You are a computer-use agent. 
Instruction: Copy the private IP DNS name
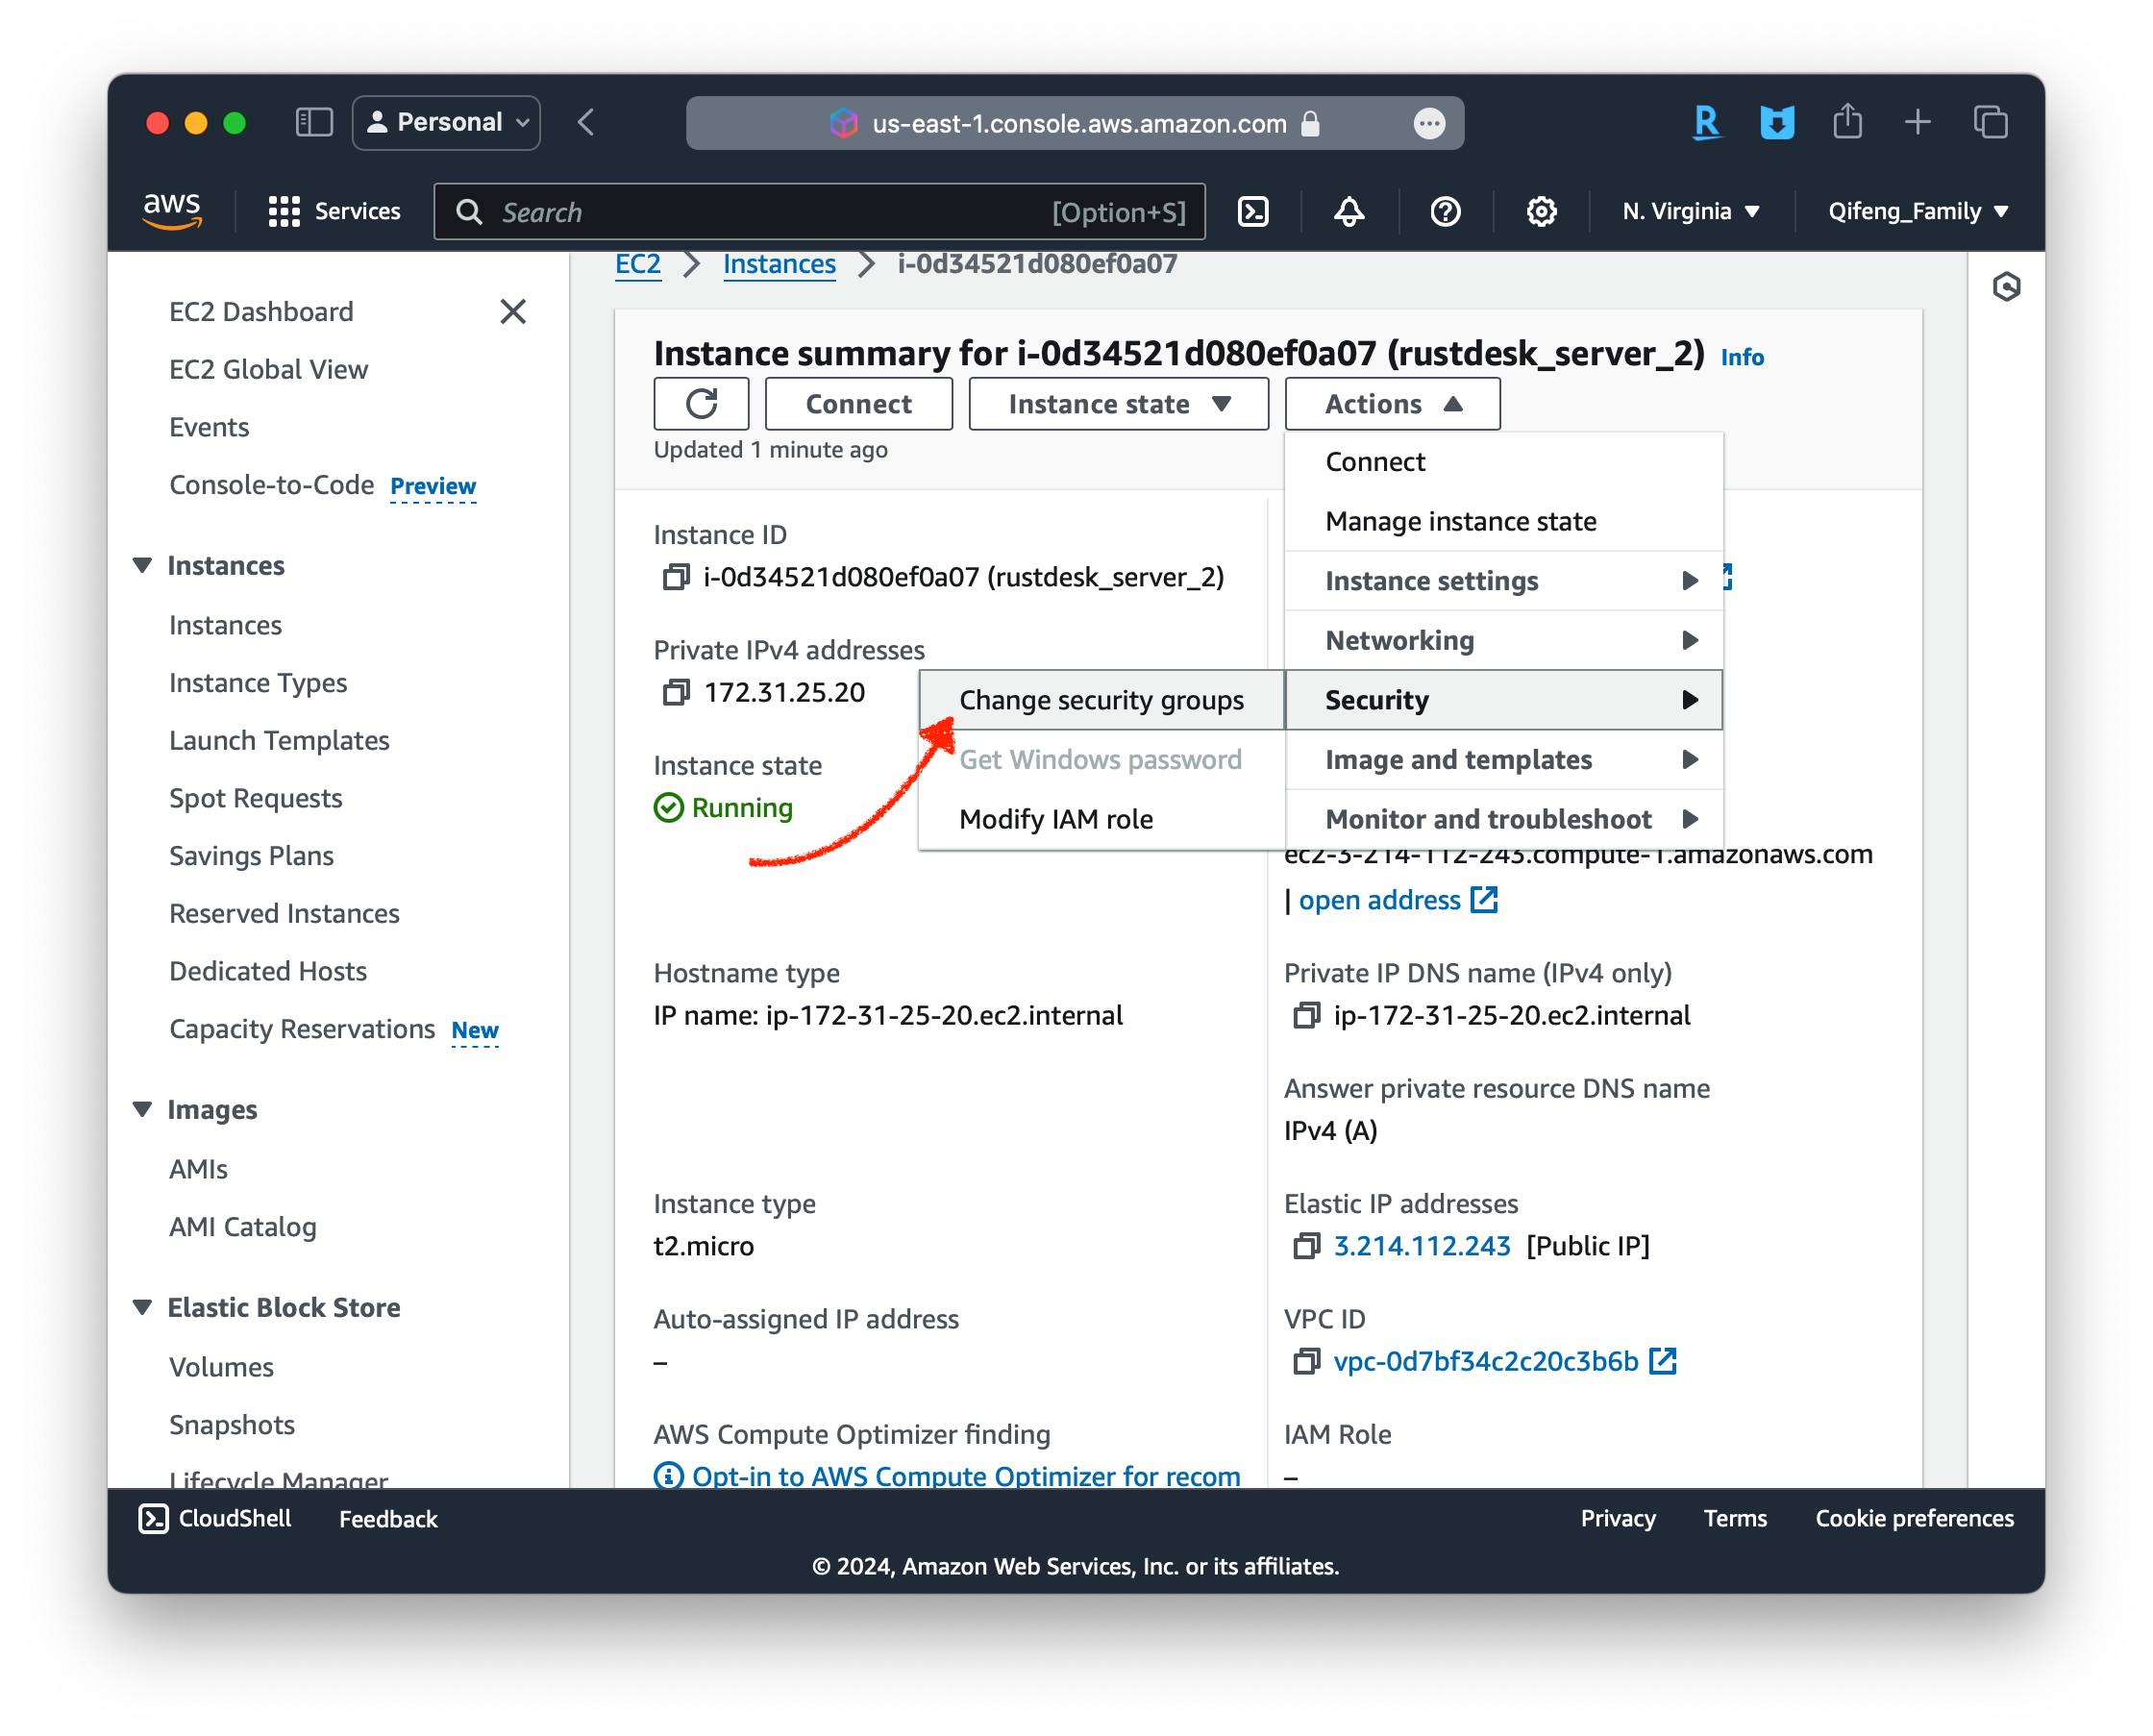(x=1306, y=1015)
